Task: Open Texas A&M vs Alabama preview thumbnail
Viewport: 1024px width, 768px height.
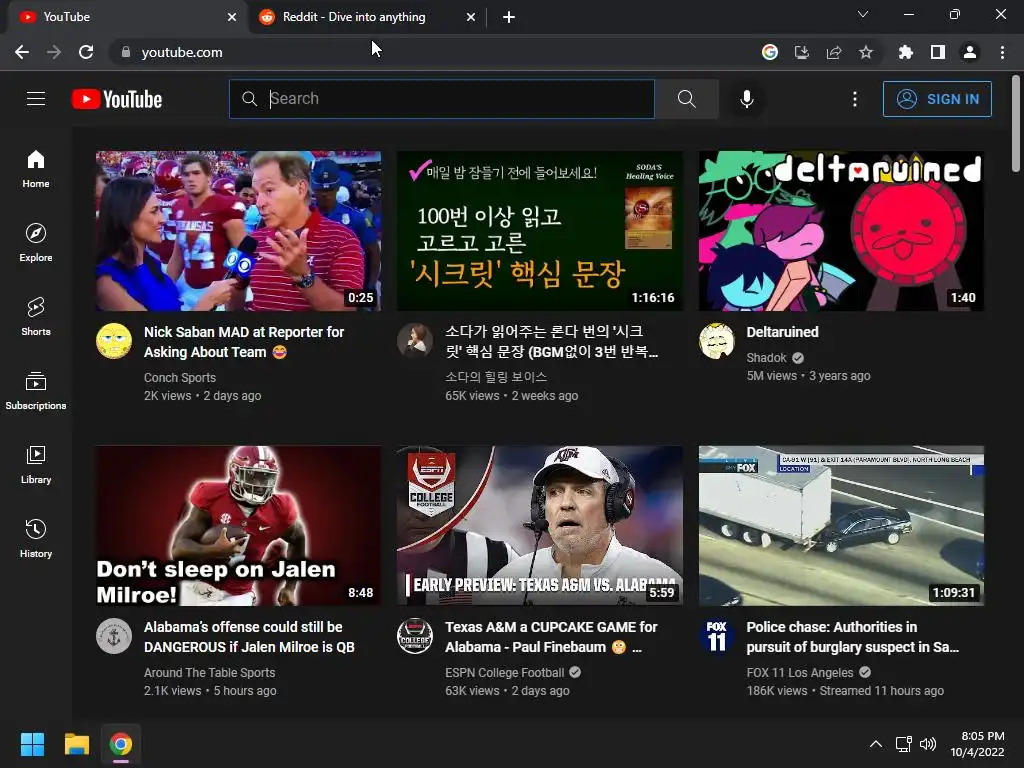Action: coord(540,526)
